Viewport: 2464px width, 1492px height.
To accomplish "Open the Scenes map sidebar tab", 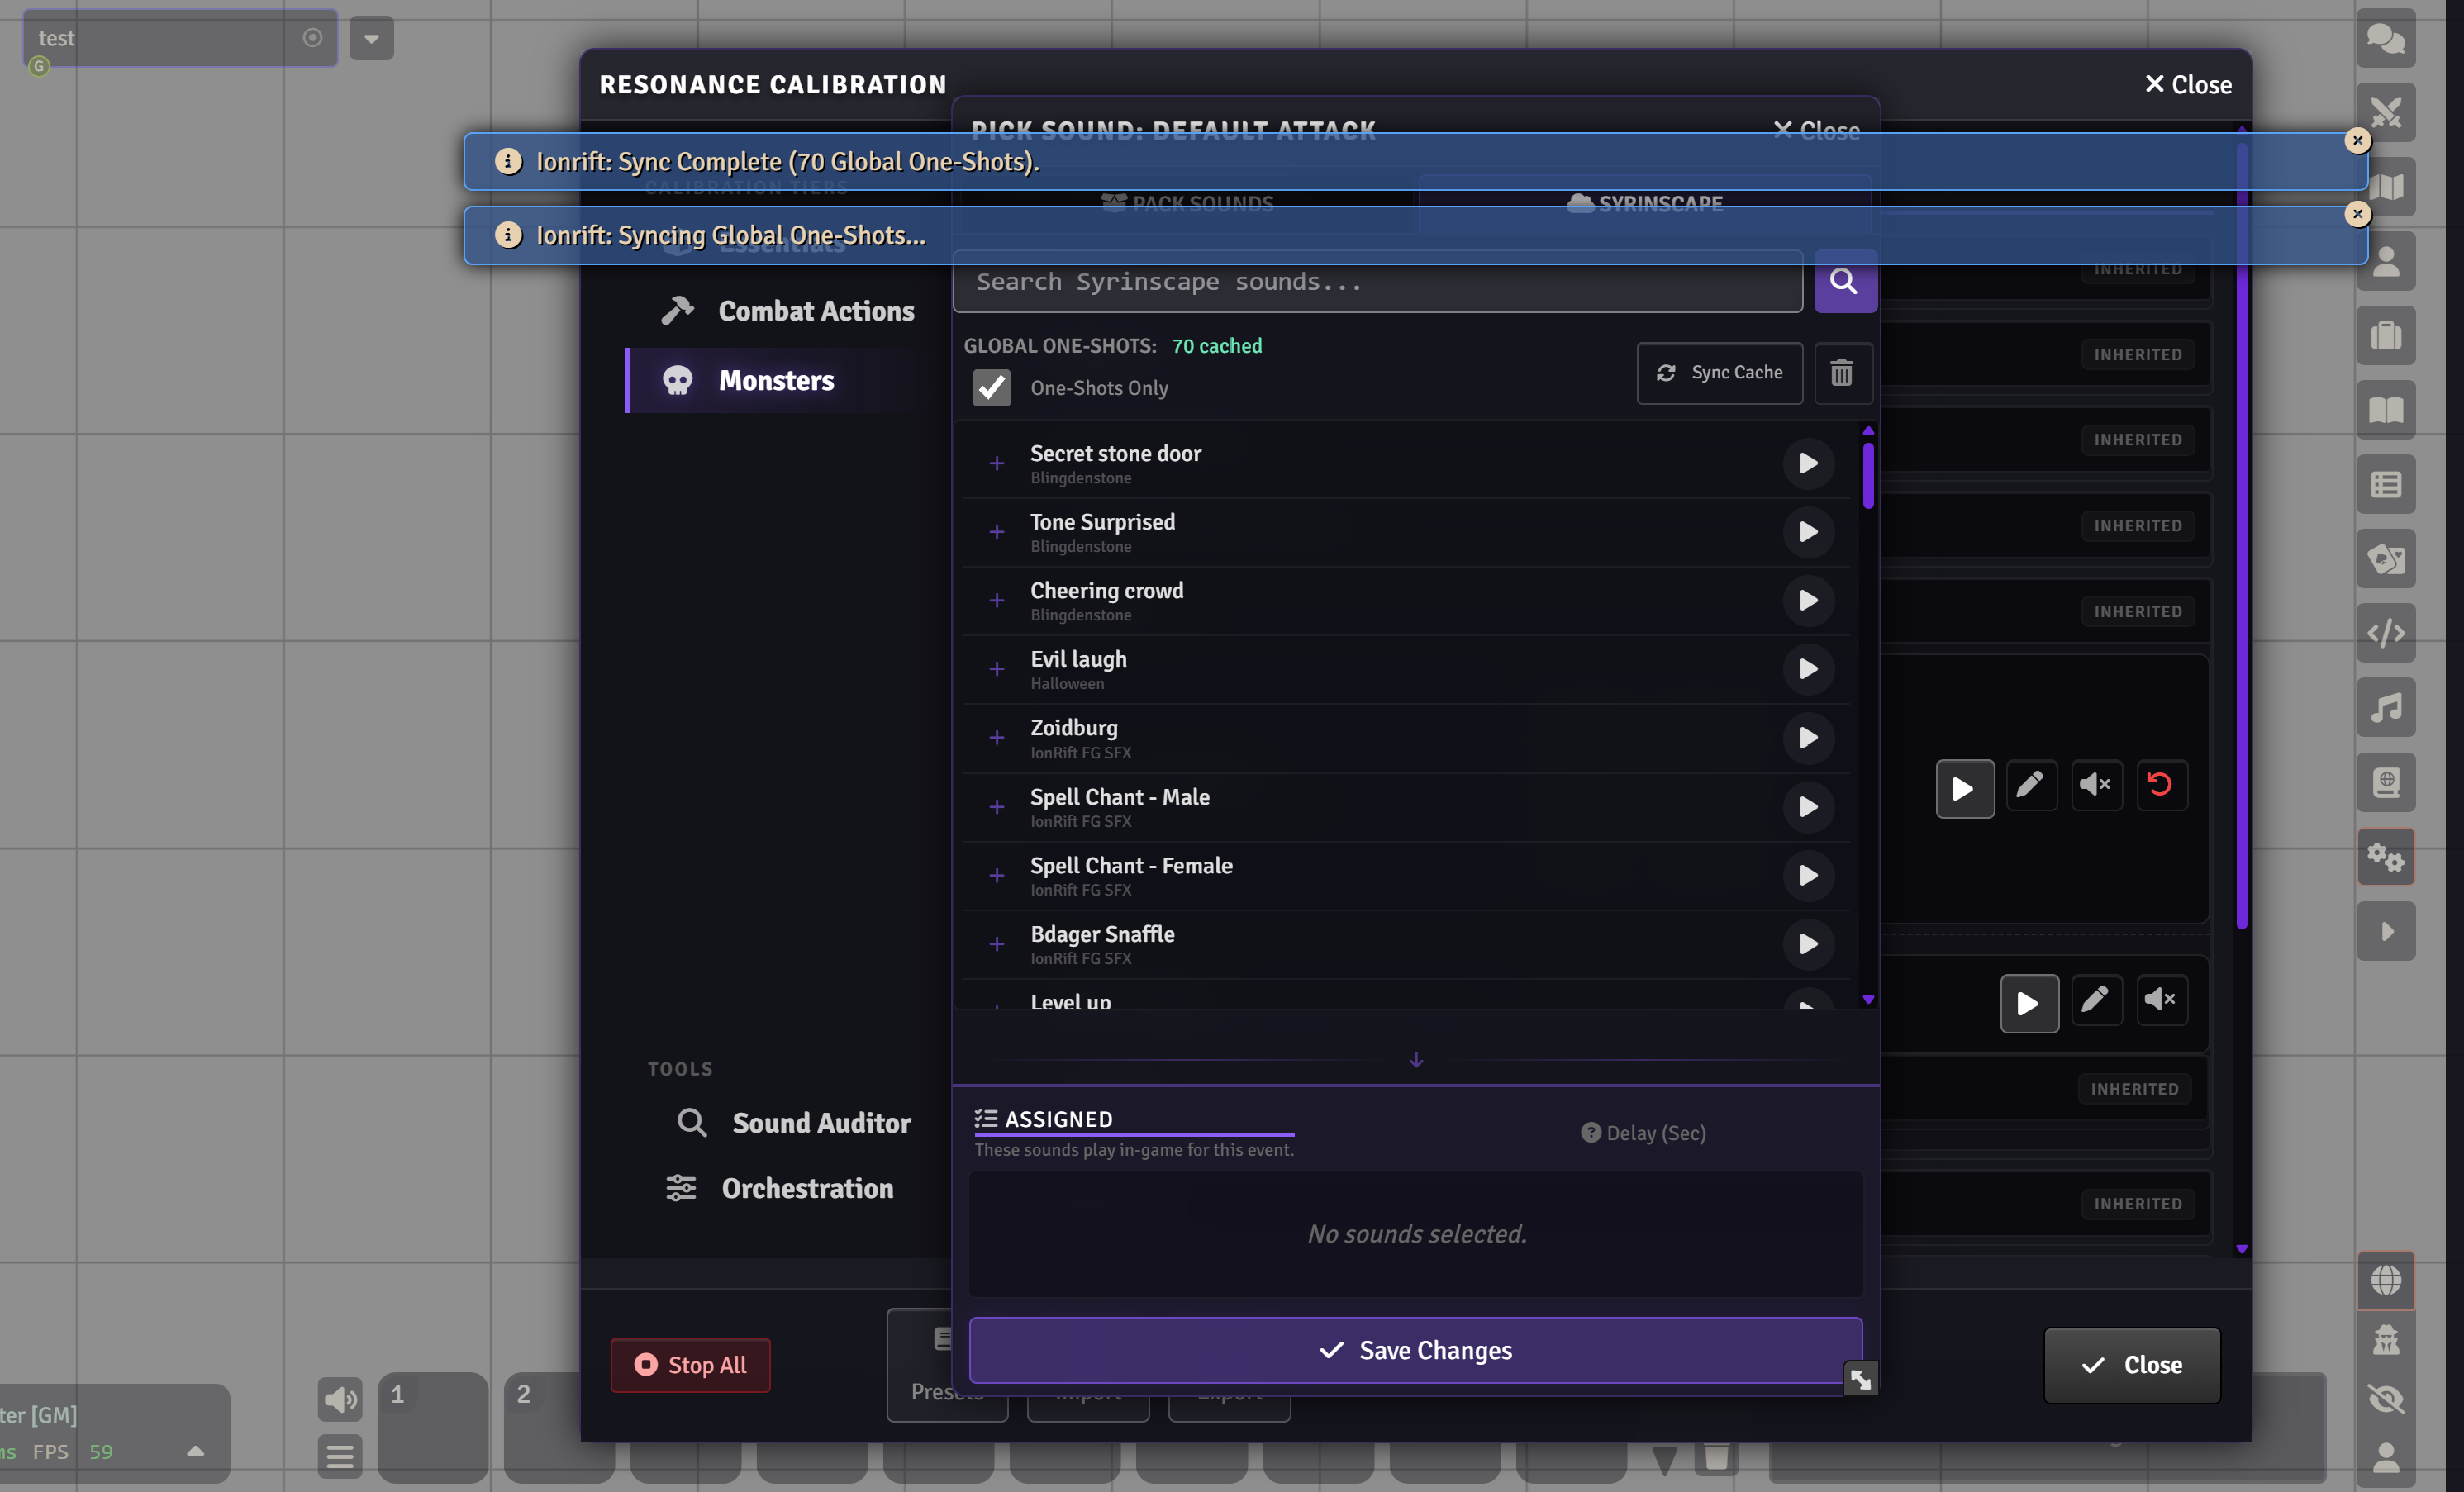I will click(x=2385, y=187).
